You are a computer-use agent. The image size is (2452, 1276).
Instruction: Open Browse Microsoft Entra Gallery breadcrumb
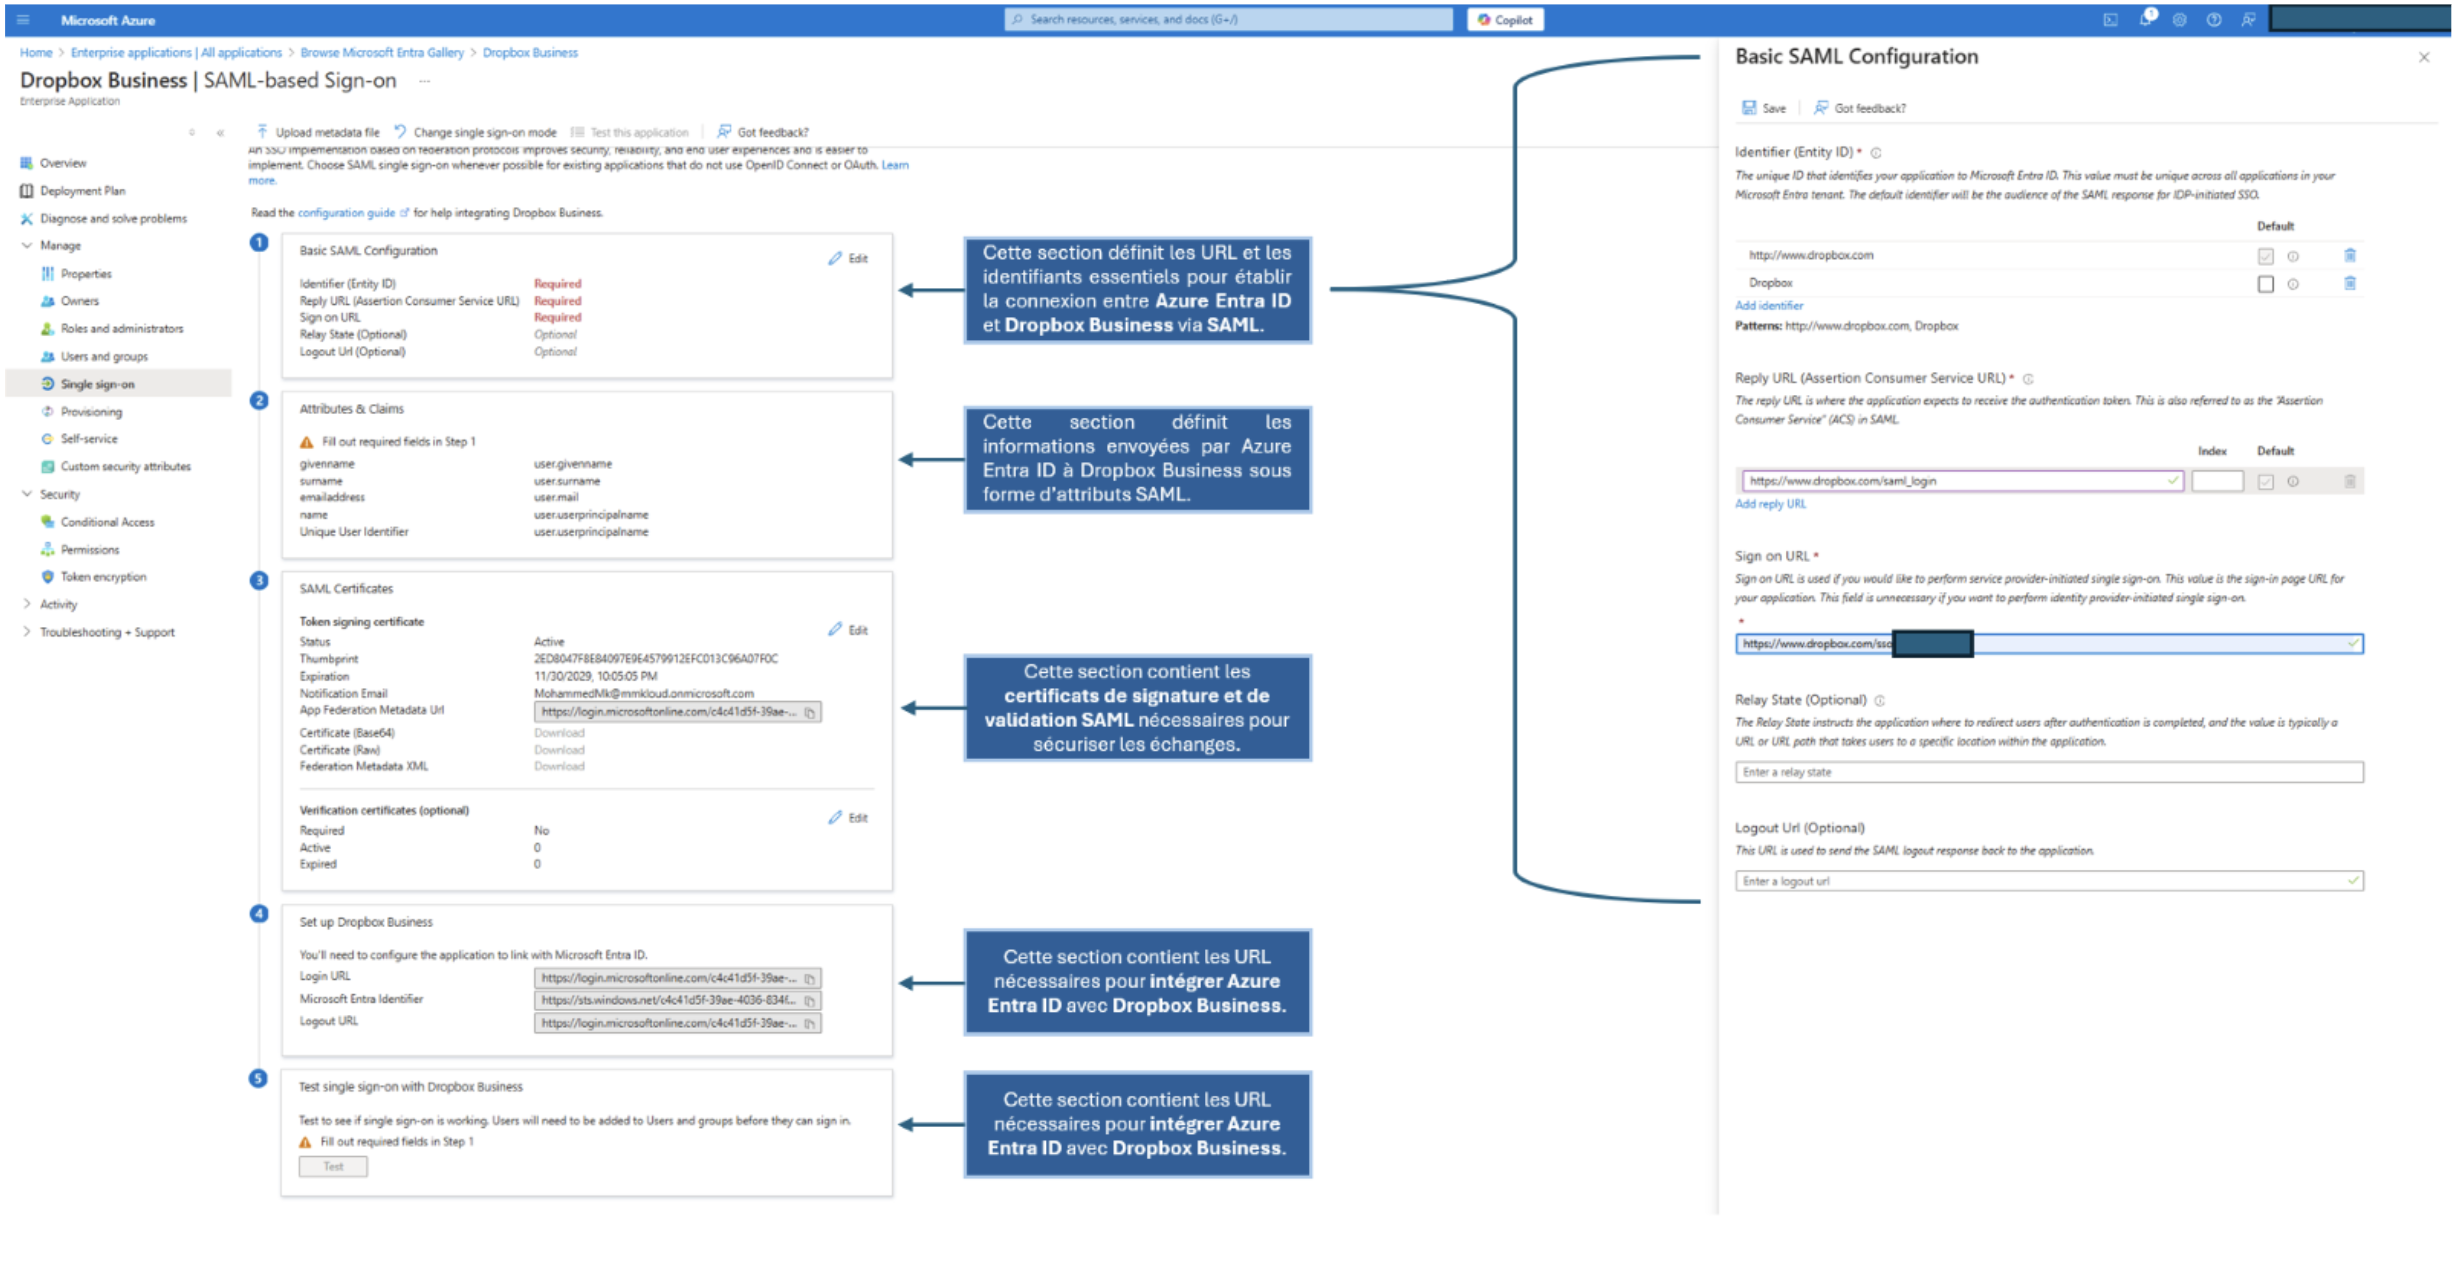tap(382, 53)
